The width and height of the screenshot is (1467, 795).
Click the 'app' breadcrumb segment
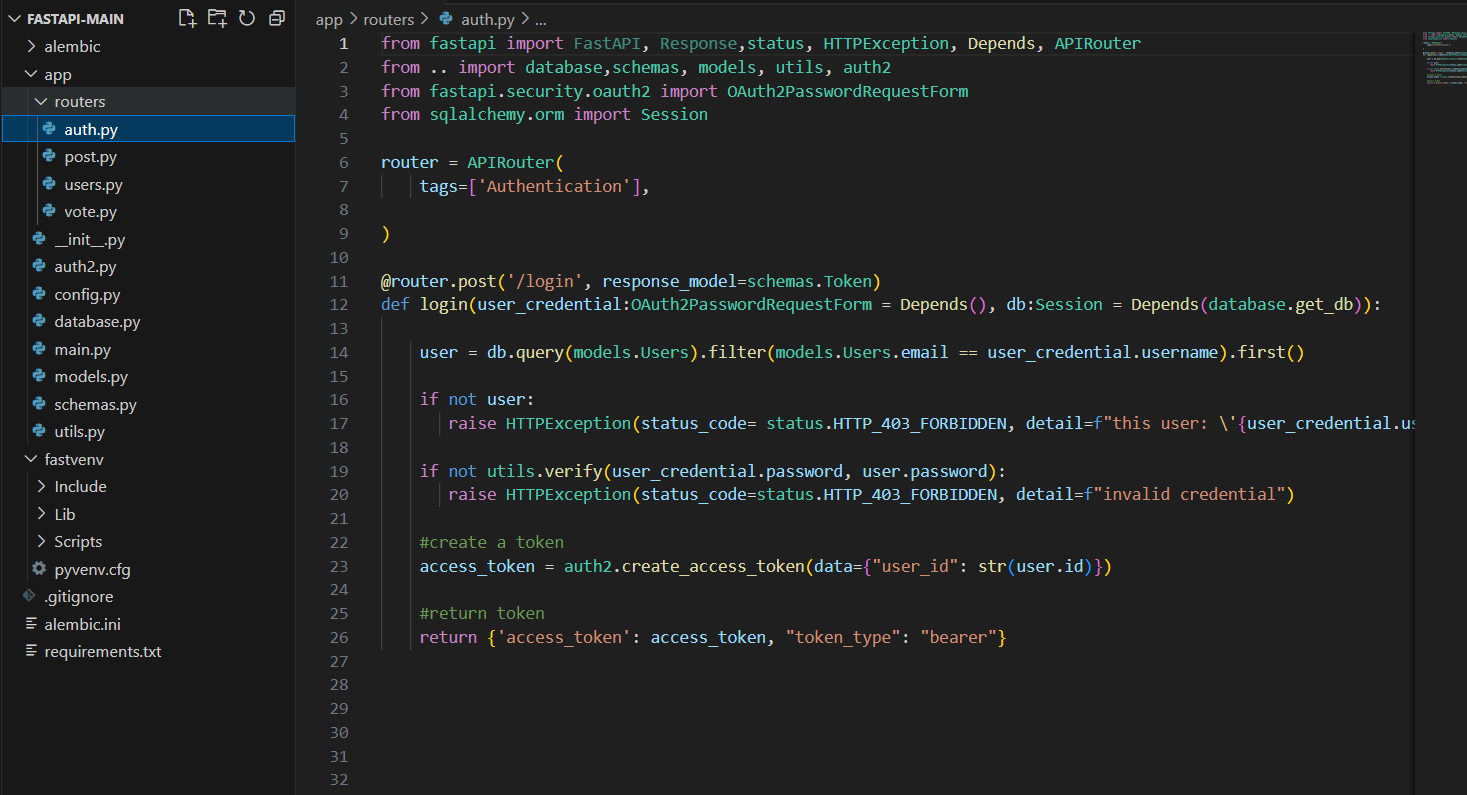click(x=329, y=19)
